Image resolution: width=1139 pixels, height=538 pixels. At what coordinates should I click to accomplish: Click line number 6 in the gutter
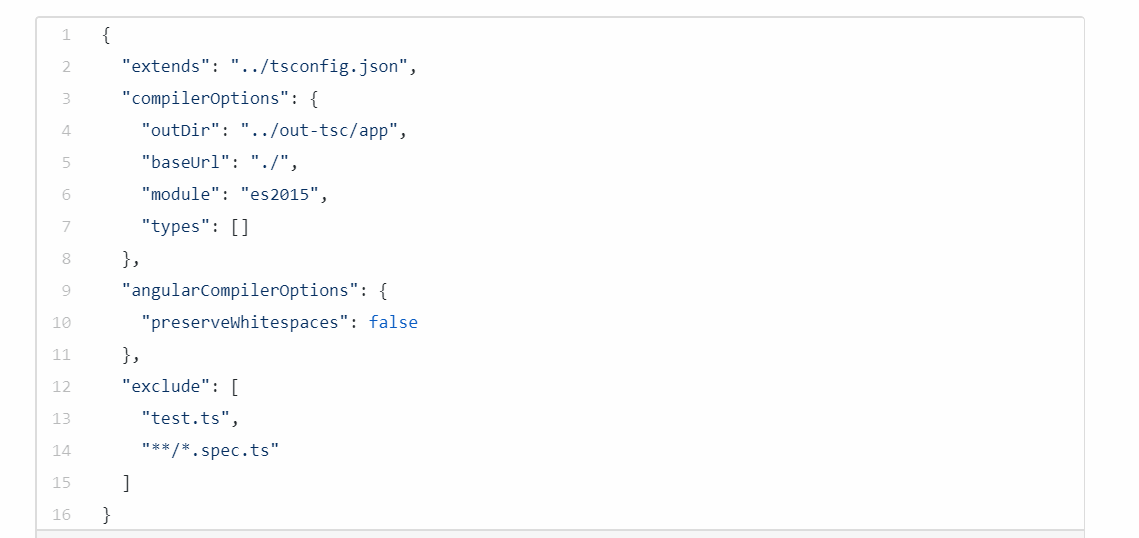(x=66, y=195)
